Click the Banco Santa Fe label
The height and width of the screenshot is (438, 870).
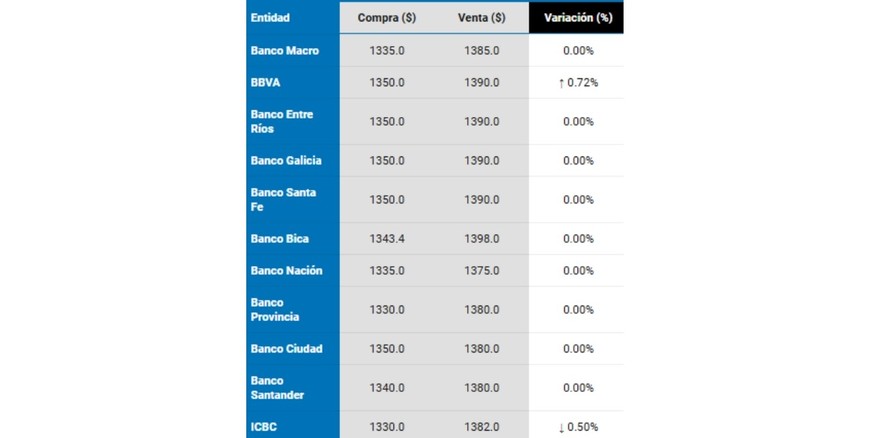(283, 199)
